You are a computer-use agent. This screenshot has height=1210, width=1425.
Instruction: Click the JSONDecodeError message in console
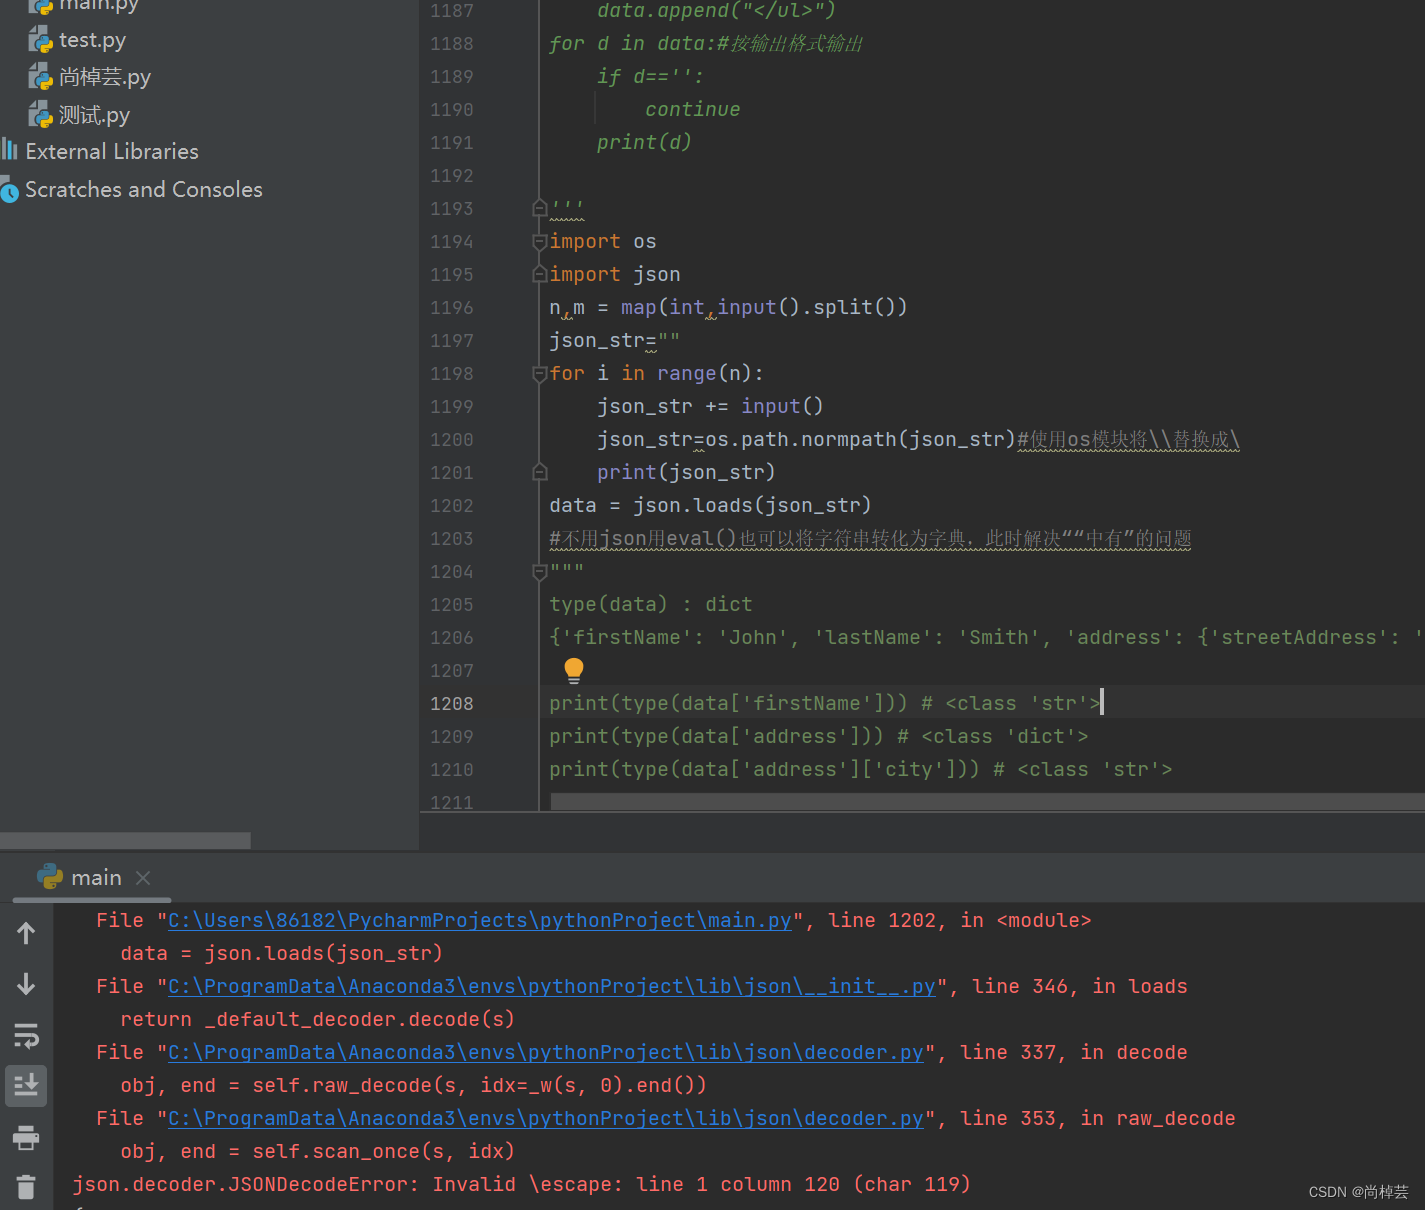[521, 1184]
